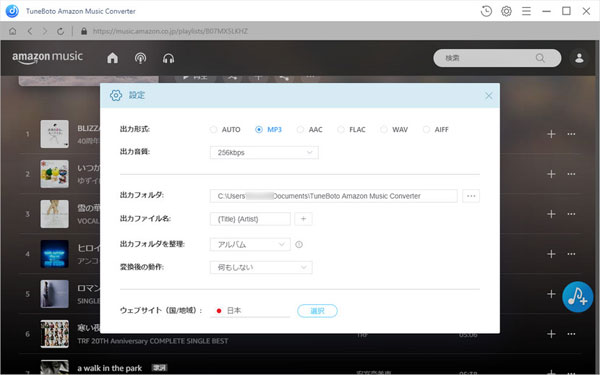Add track 5 with the plus icon
The image size is (600, 375).
pyautogui.click(x=551, y=294)
